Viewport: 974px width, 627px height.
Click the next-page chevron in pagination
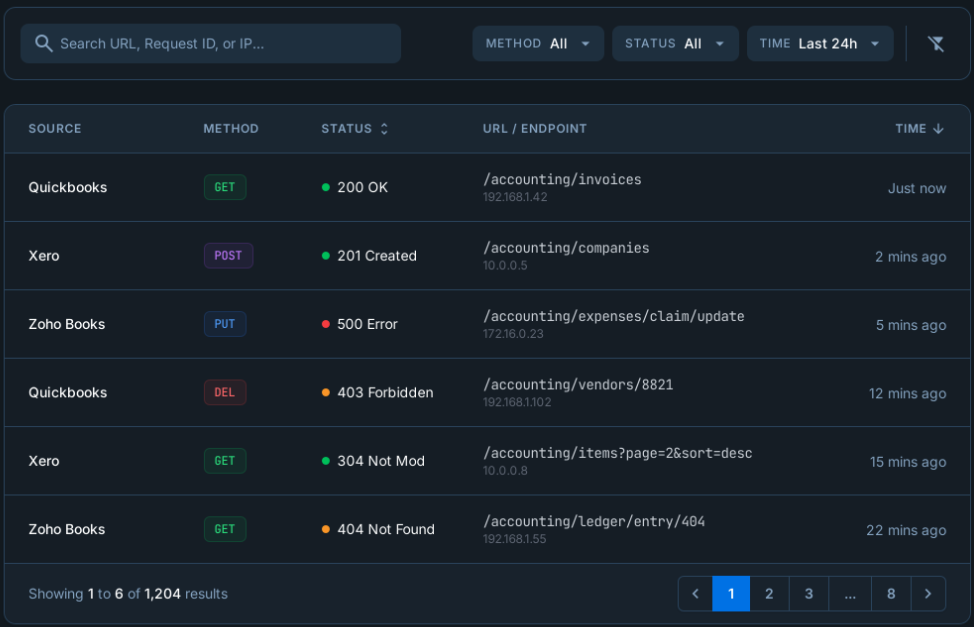tap(928, 593)
